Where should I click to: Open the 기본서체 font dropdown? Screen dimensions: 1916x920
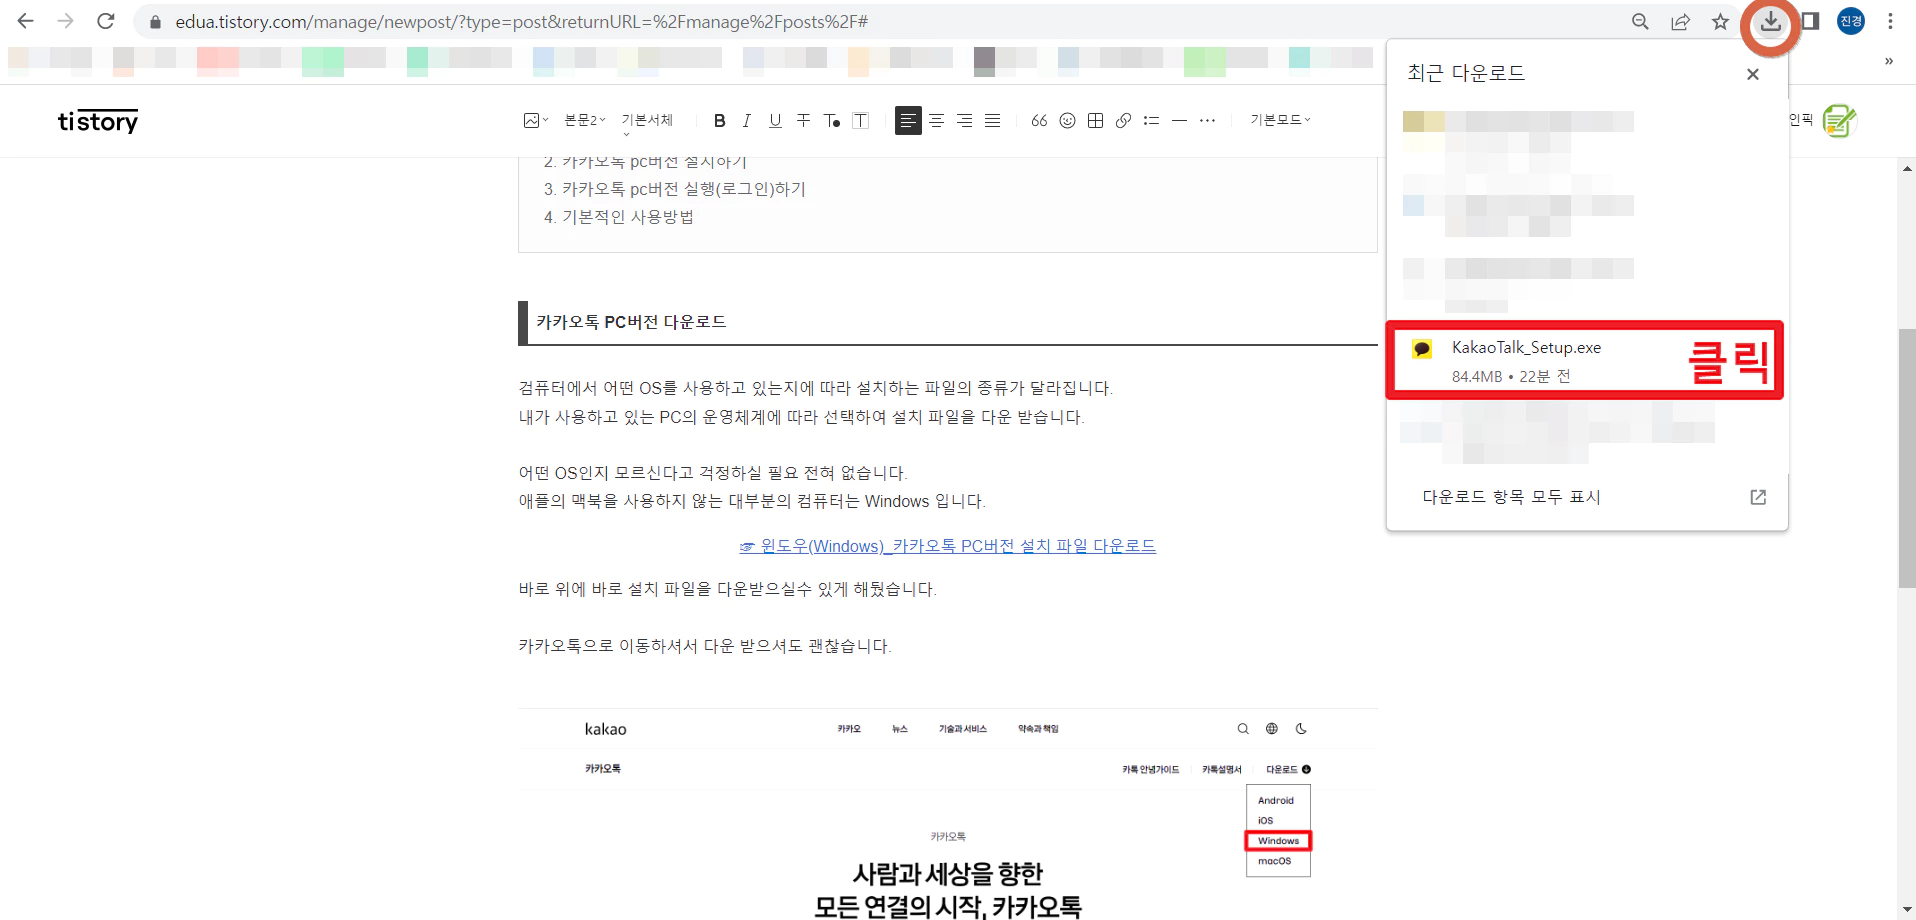click(647, 122)
